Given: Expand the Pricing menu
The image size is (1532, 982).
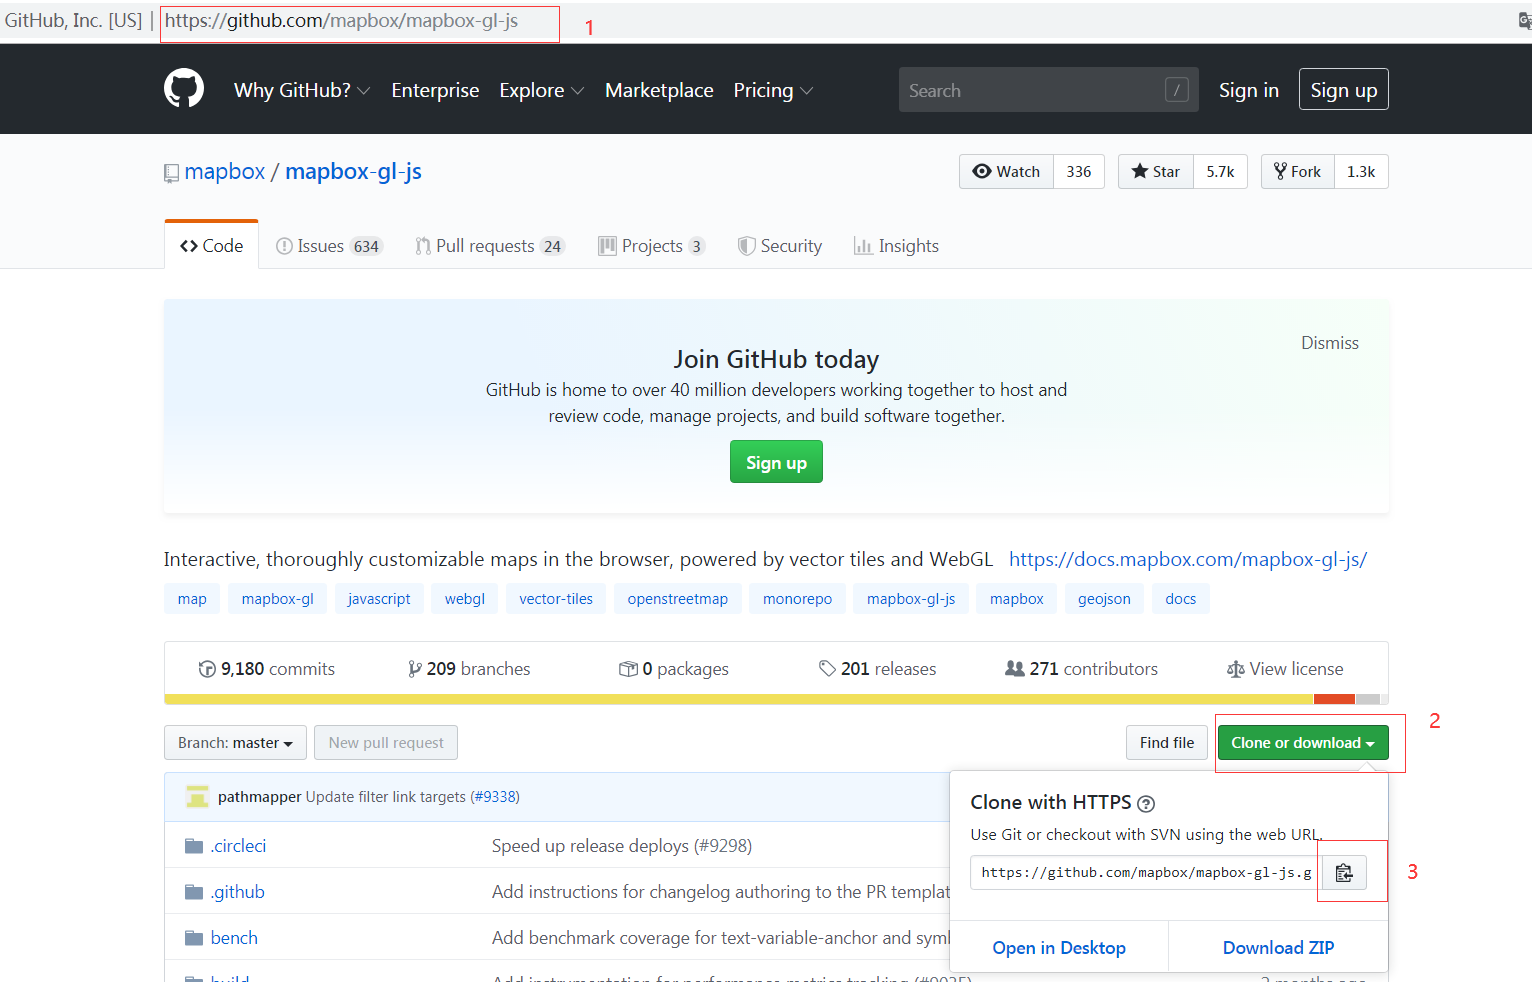Looking at the screenshot, I should pyautogui.click(x=773, y=90).
